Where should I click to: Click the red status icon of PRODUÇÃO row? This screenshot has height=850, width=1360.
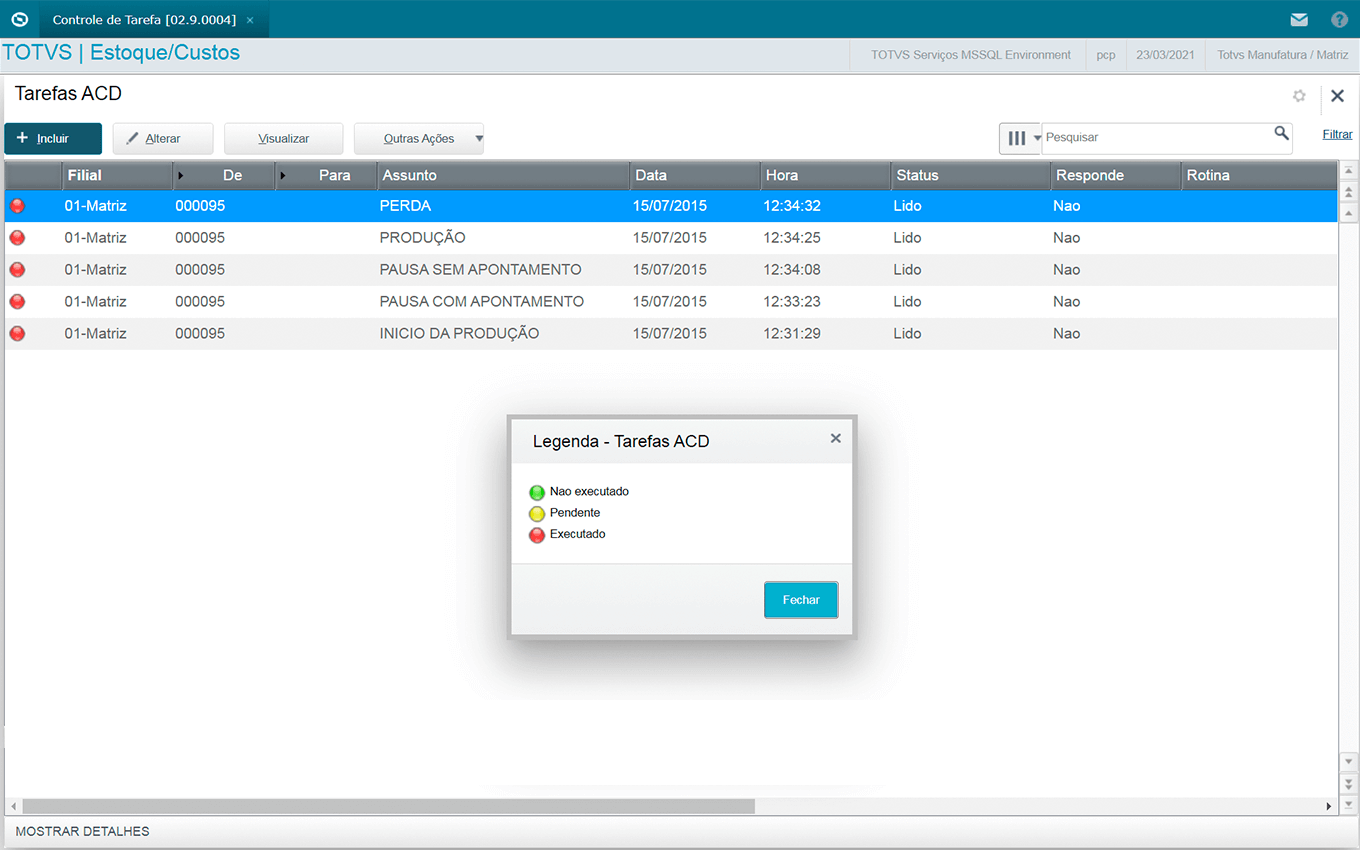click(17, 238)
